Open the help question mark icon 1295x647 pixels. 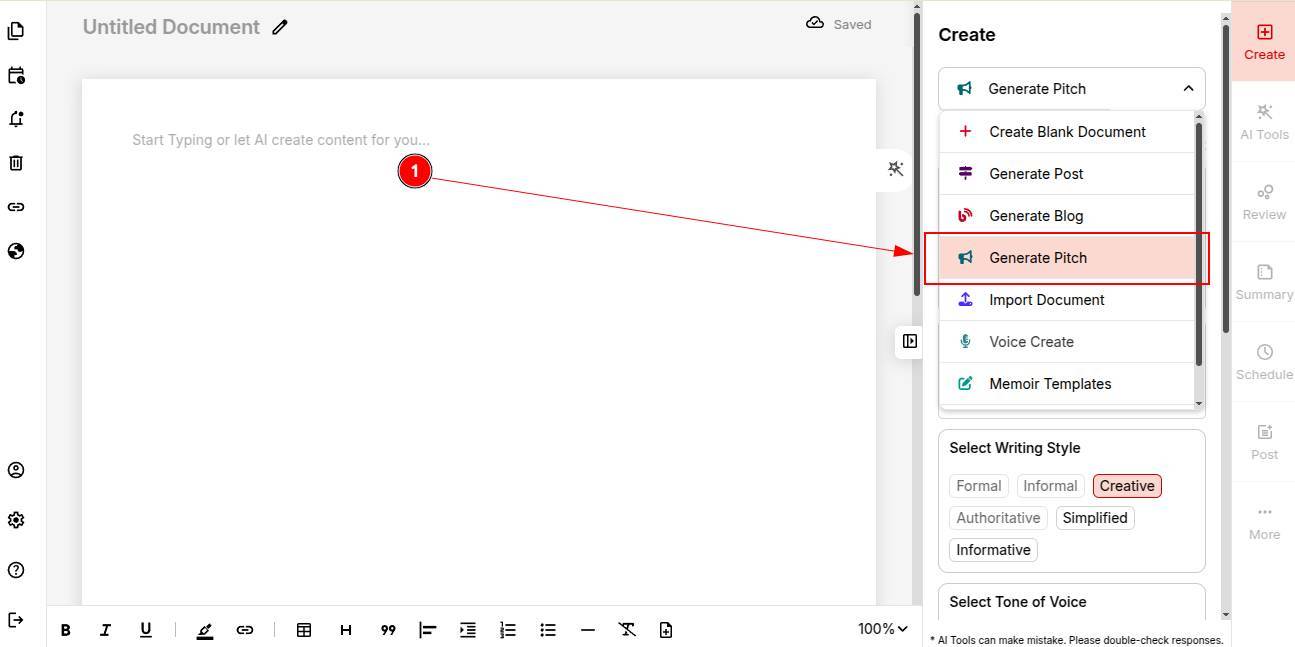click(x=16, y=570)
